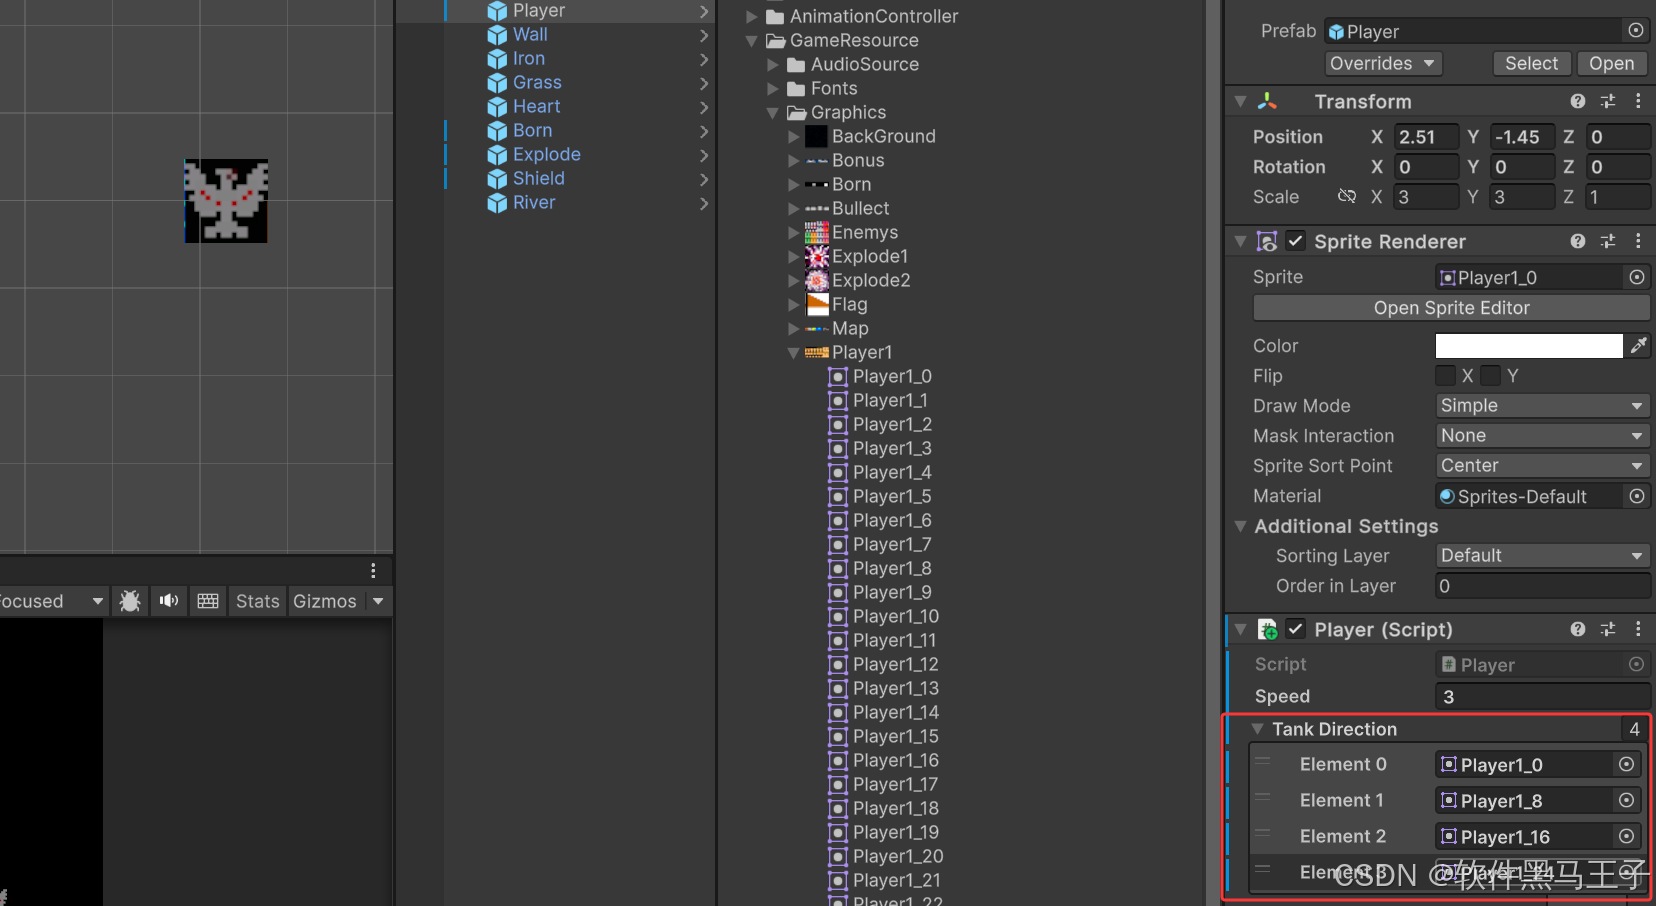Open Transform preset settings icon
The width and height of the screenshot is (1656, 906).
pos(1608,101)
